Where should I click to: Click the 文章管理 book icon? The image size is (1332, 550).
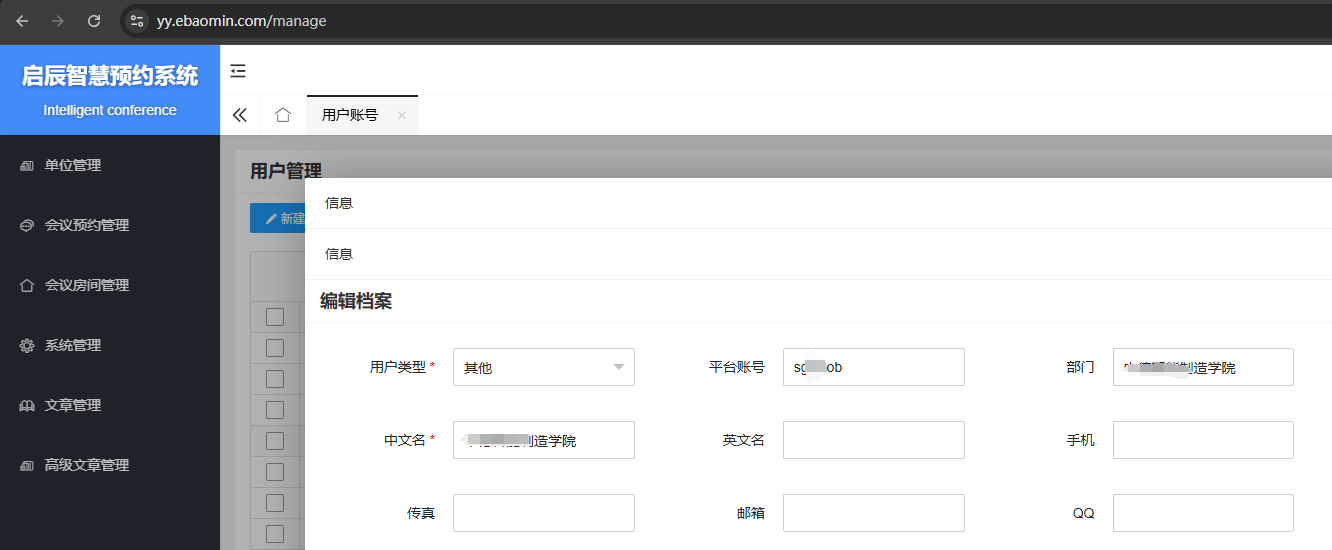point(27,406)
